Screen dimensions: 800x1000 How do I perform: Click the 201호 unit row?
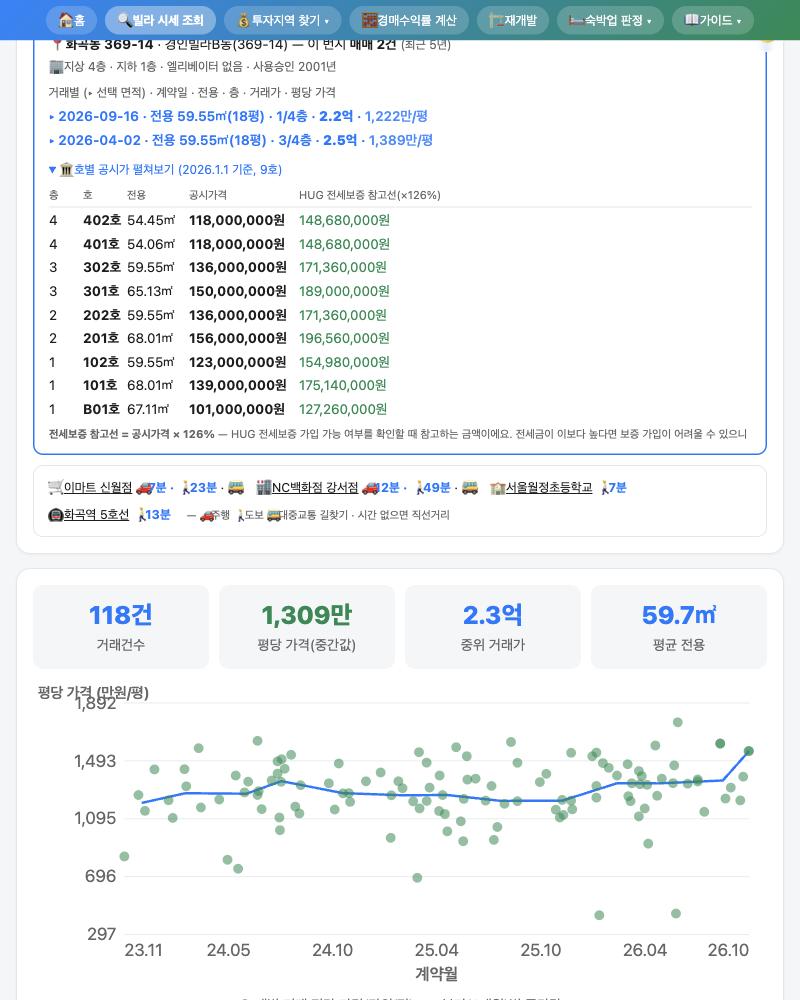pos(399,338)
